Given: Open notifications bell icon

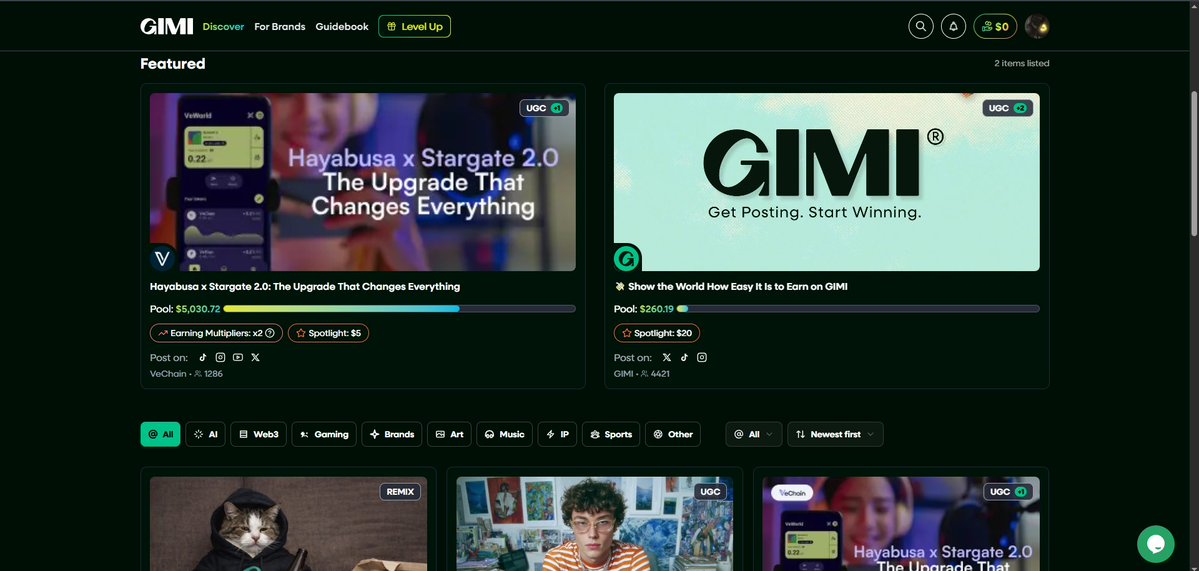Looking at the screenshot, I should click(x=953, y=27).
